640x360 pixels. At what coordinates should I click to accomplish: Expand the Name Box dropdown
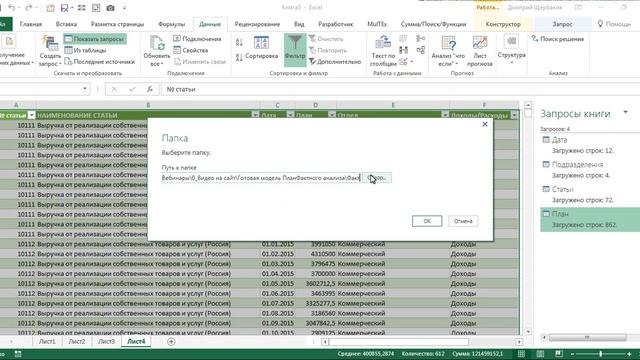click(x=85, y=89)
